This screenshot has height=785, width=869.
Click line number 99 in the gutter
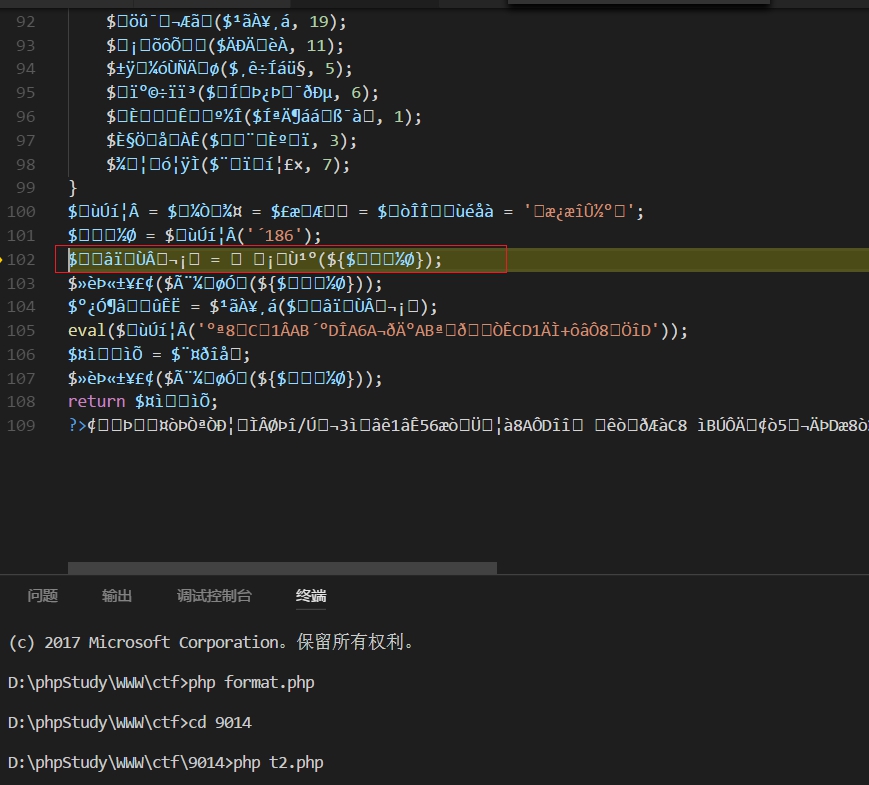(x=25, y=188)
